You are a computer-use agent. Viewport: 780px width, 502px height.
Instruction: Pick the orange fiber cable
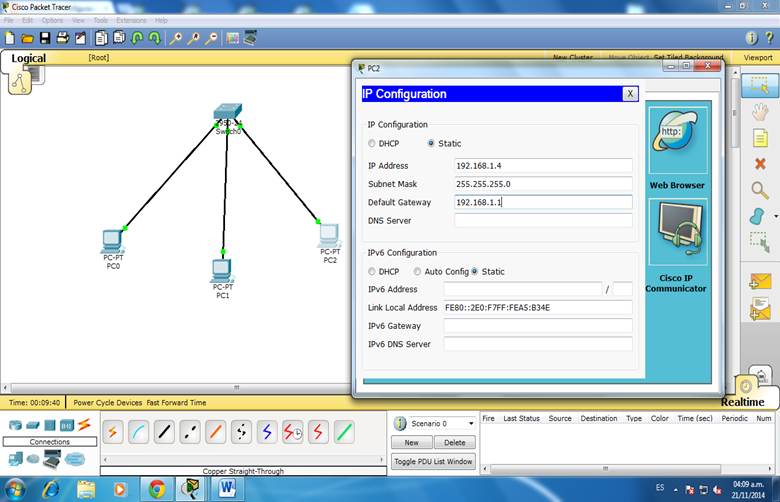tap(215, 432)
